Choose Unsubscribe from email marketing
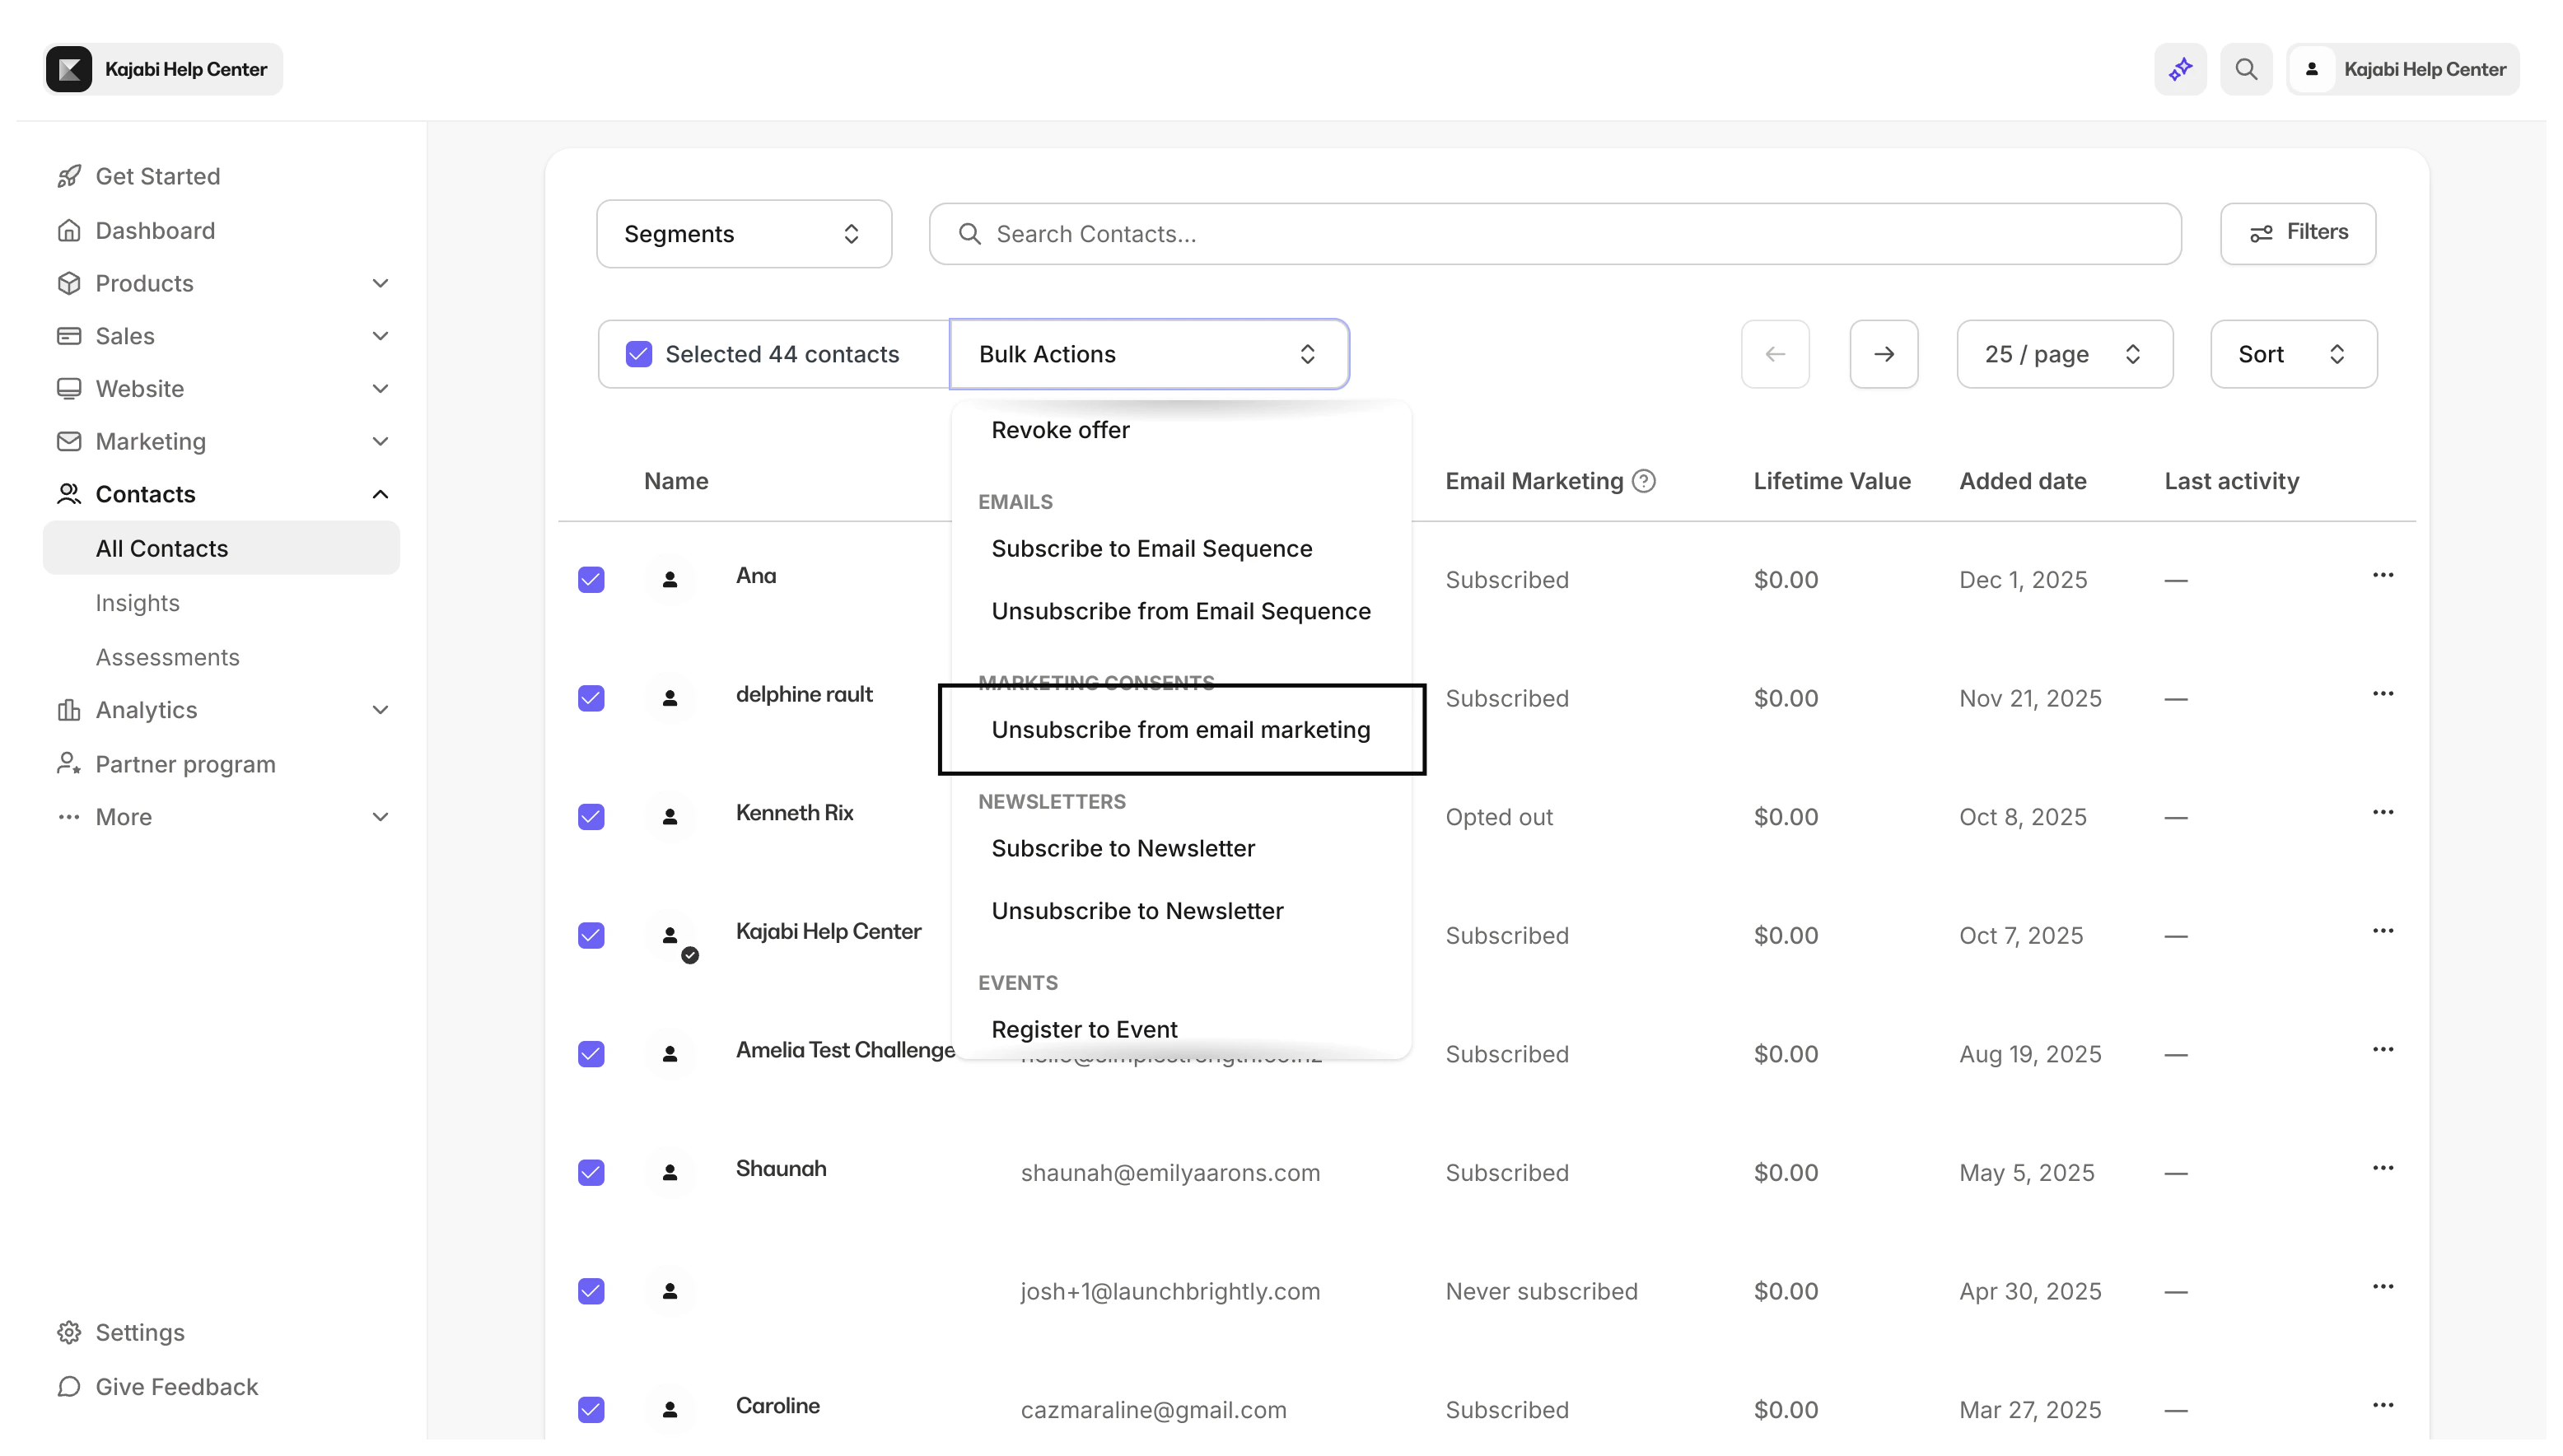The image size is (2563, 1456). coord(1181,730)
